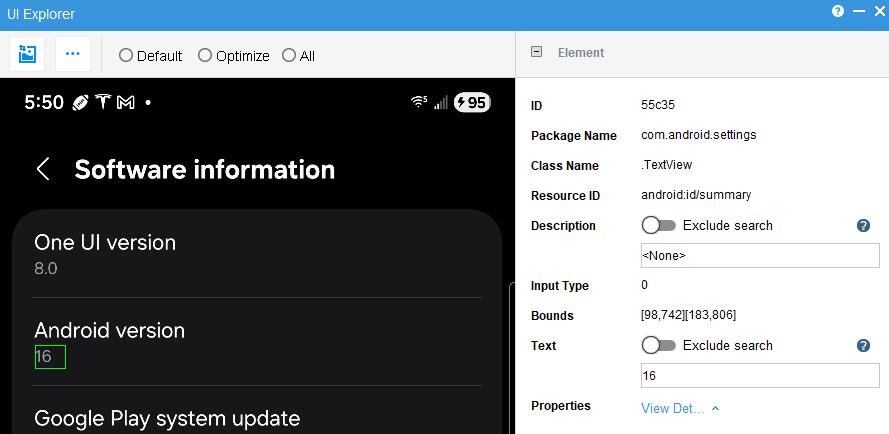This screenshot has height=434, width=889.
Task: Click help icon next to Text field
Action: click(x=863, y=346)
